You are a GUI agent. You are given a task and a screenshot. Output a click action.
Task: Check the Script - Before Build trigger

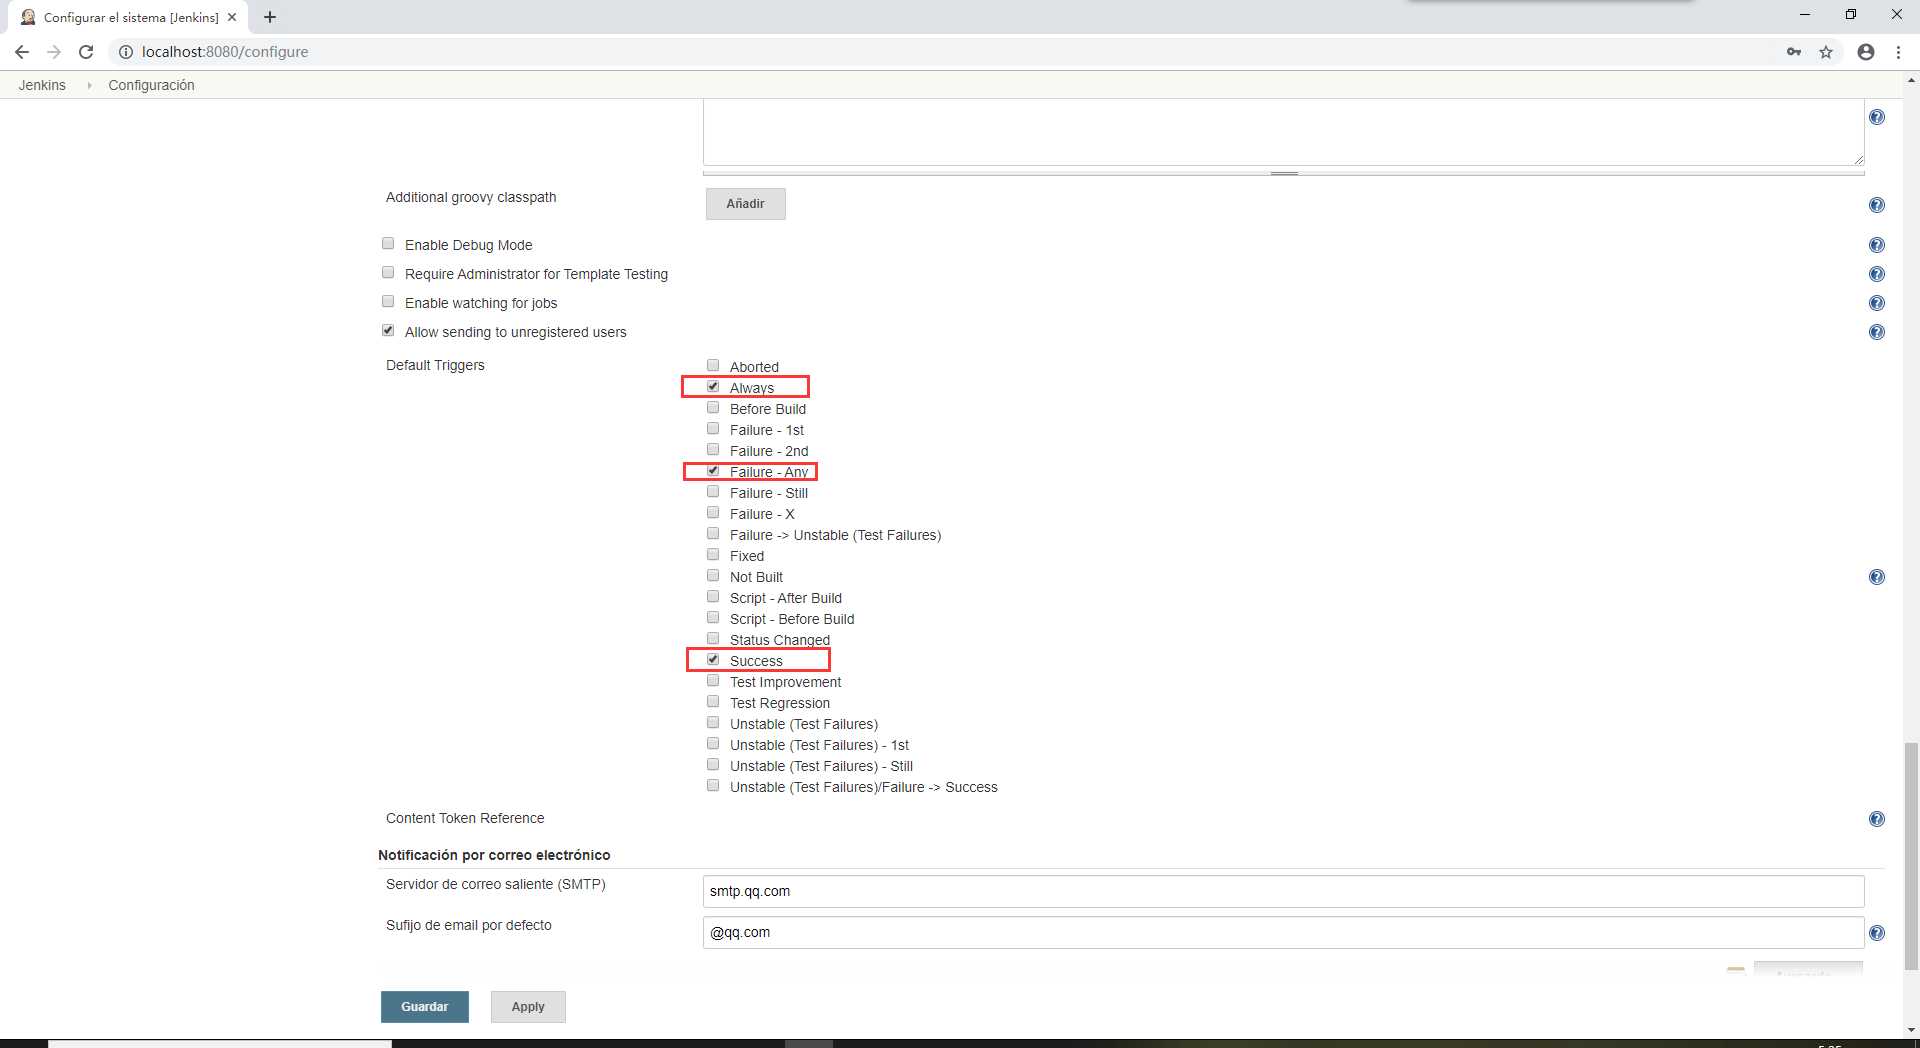(x=713, y=617)
